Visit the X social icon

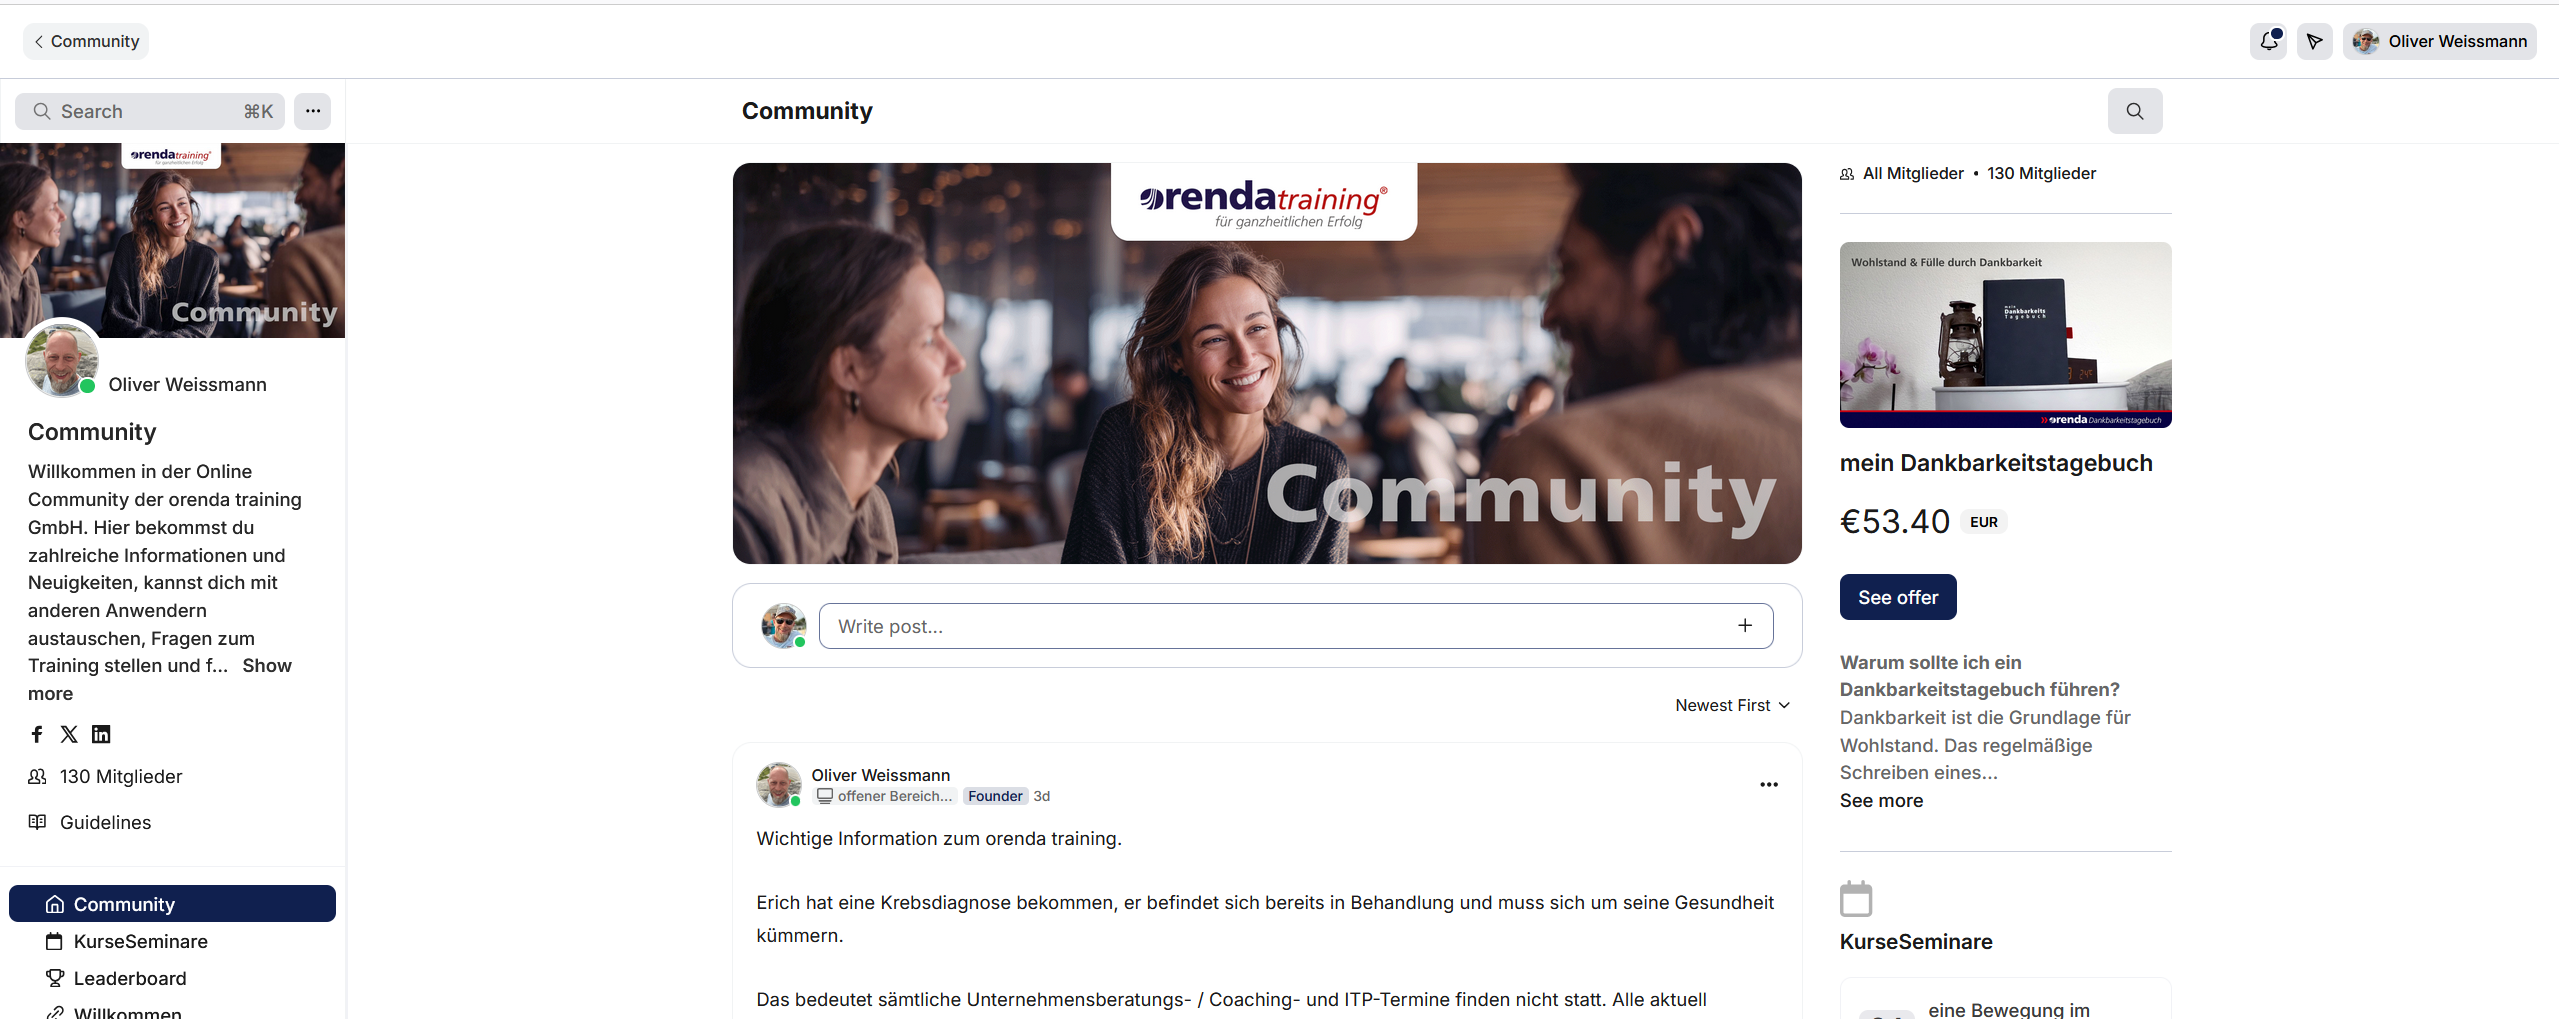69,734
